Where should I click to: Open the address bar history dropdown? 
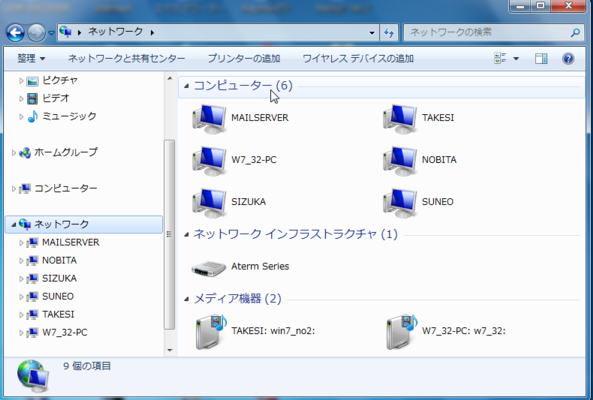click(x=372, y=33)
